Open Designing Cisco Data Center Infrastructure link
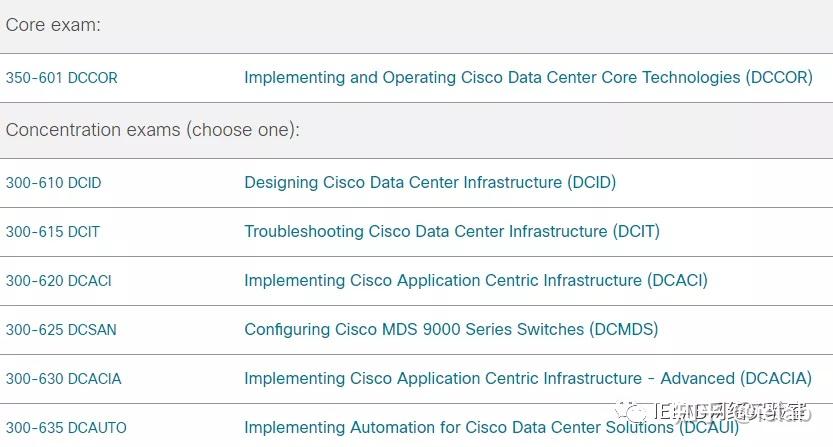 (x=430, y=182)
